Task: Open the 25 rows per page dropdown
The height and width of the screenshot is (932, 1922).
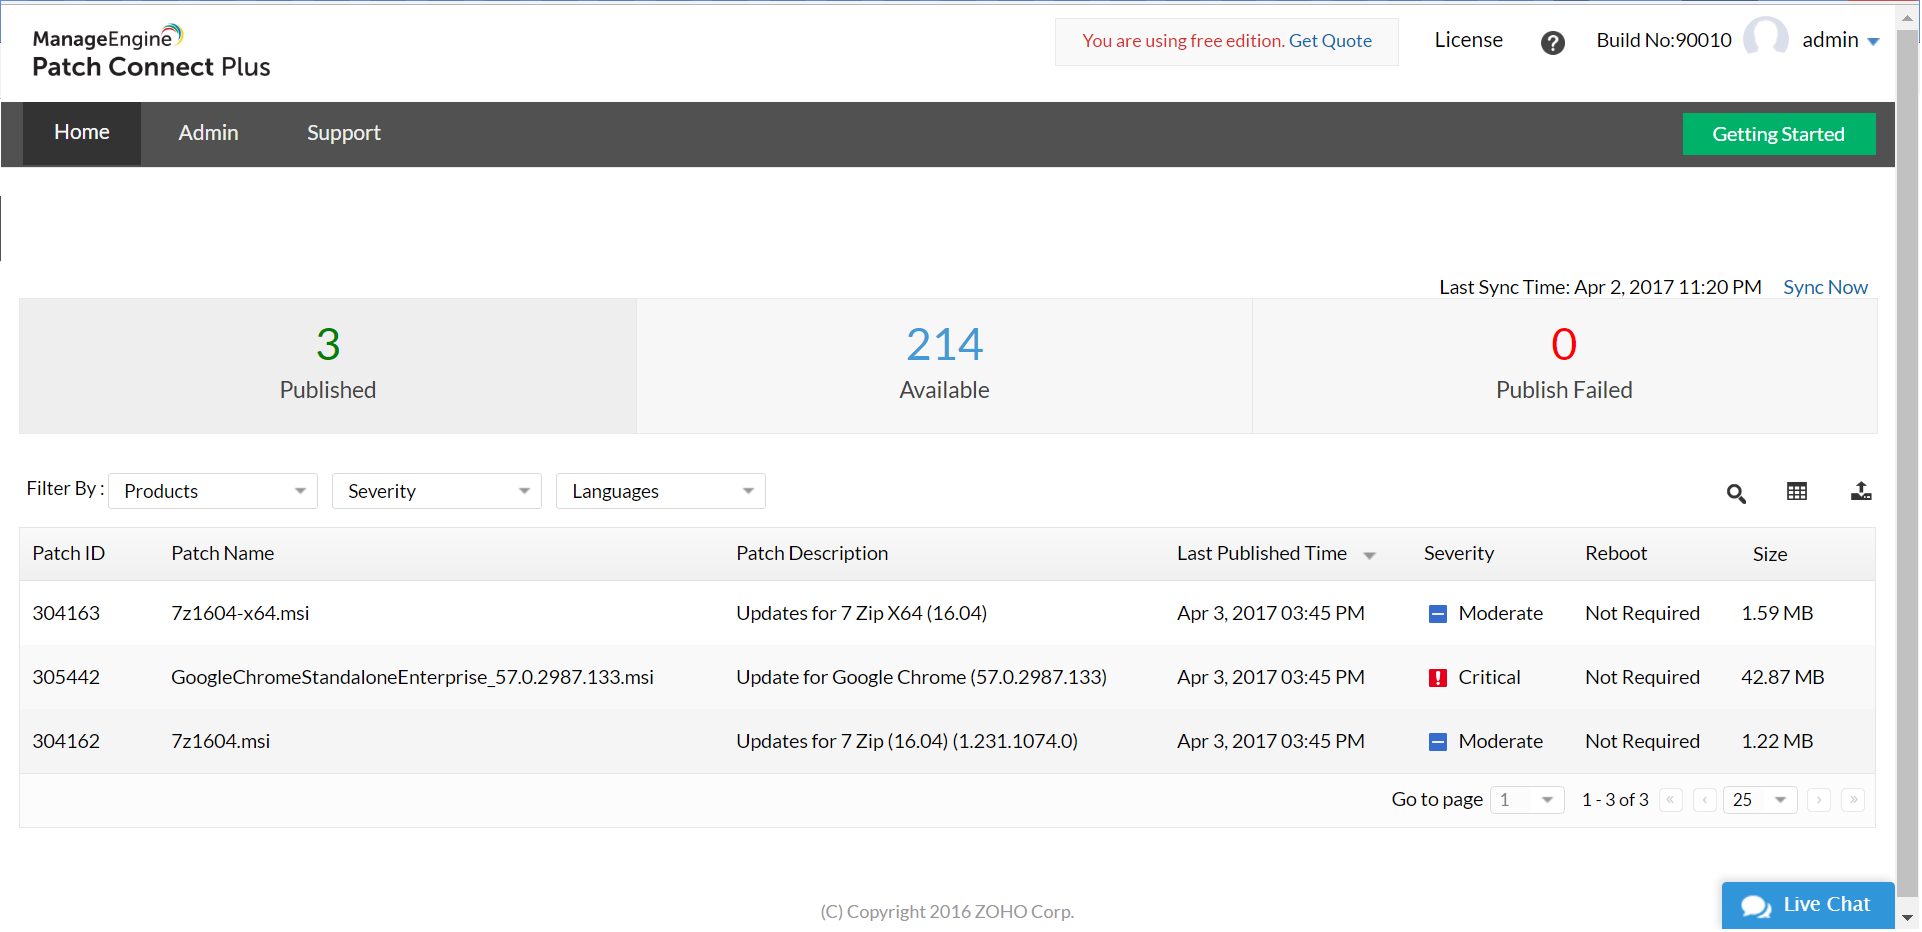Action: click(x=1762, y=801)
